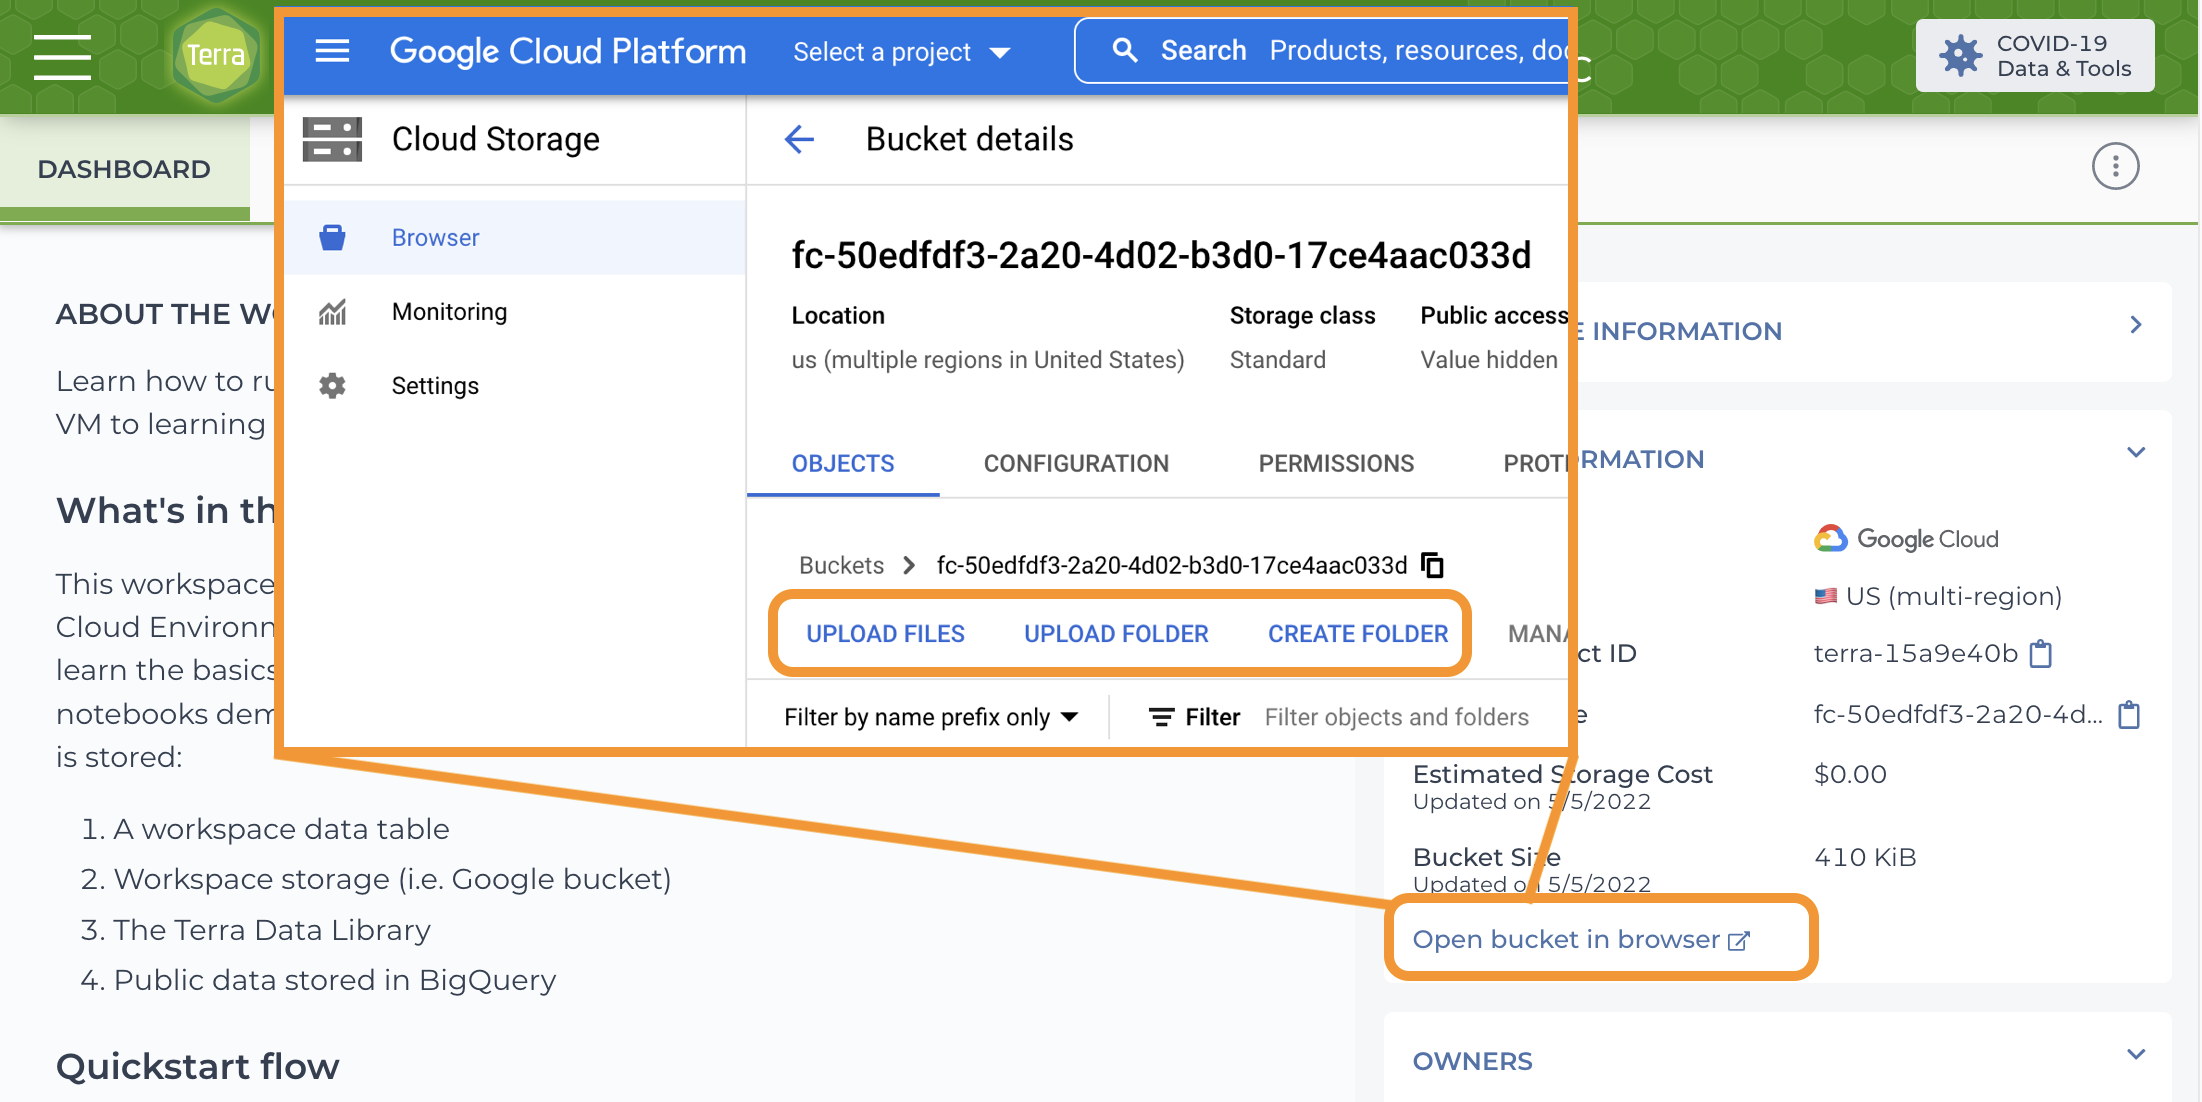Image resolution: width=2202 pixels, height=1102 pixels.
Task: Open the Dashboard tab
Action: tap(124, 169)
